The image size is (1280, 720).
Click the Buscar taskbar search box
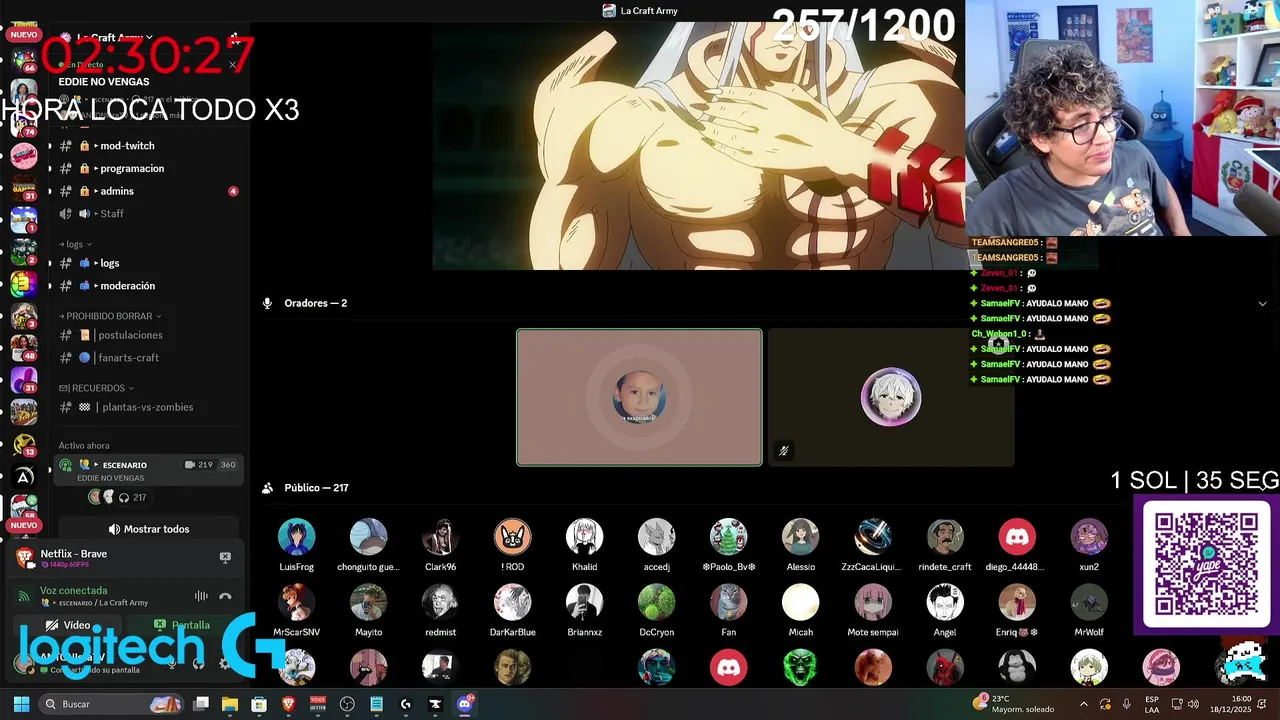(x=112, y=704)
